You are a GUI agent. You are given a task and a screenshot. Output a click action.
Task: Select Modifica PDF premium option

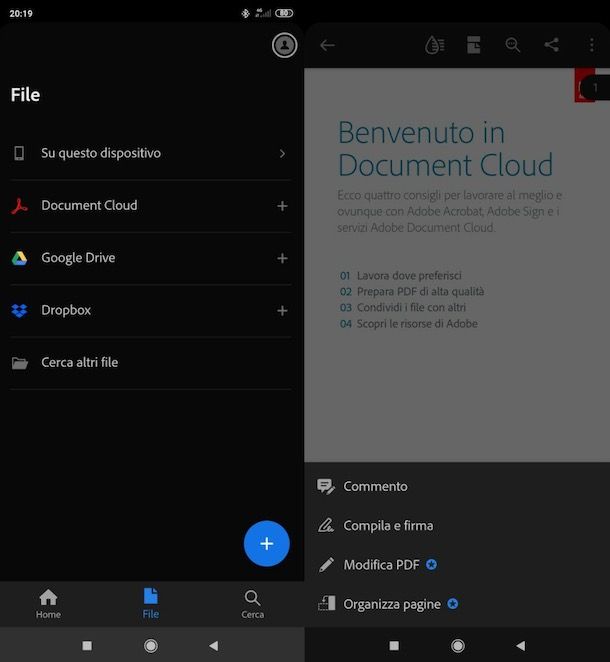pos(457,565)
